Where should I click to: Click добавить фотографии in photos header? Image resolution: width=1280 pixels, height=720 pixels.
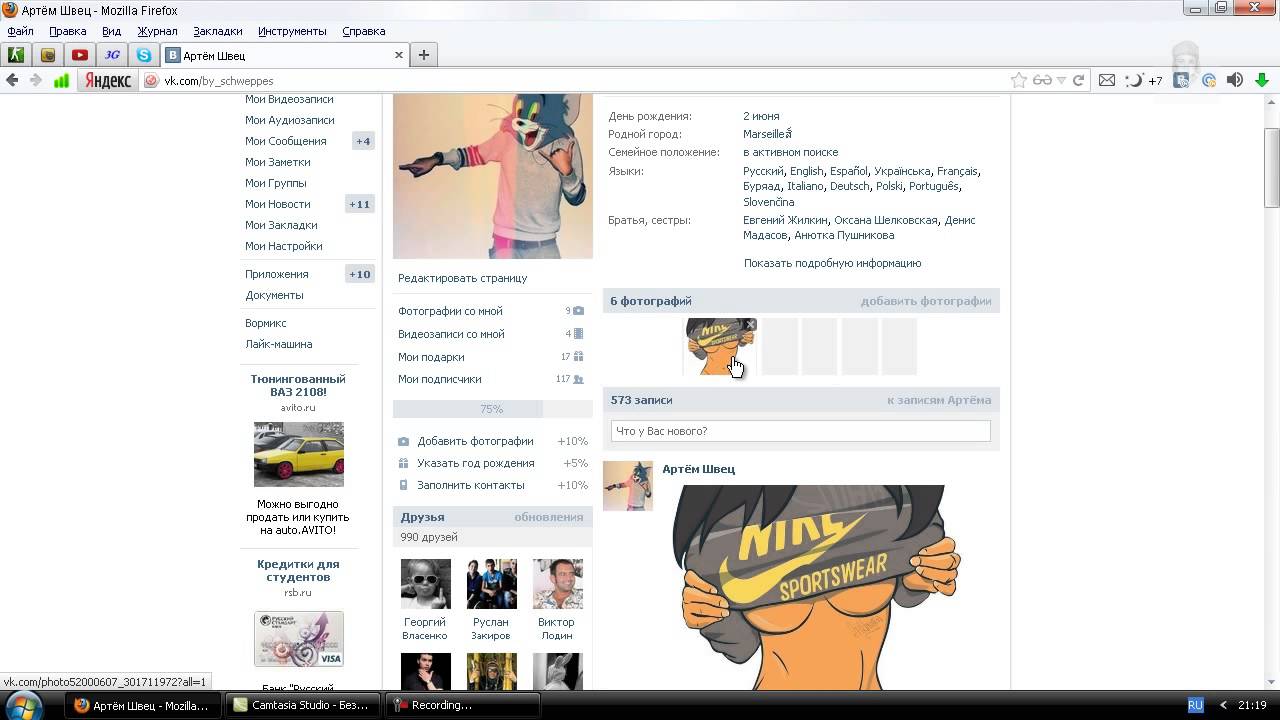click(926, 301)
